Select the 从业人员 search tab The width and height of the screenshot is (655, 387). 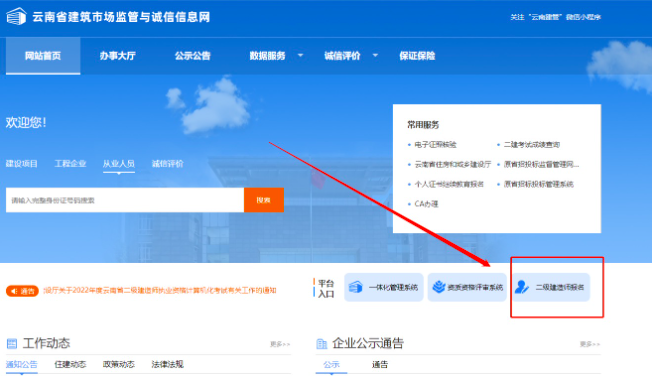[x=119, y=163]
